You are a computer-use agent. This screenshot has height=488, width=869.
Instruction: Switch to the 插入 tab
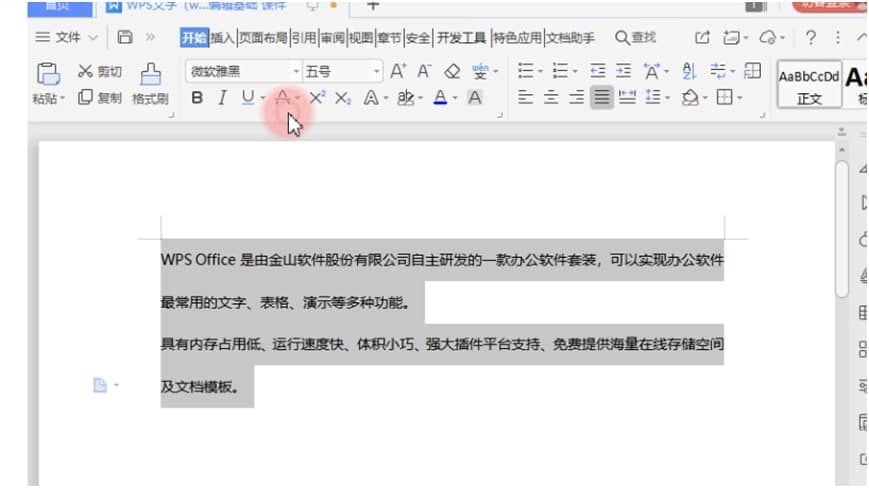(x=223, y=38)
